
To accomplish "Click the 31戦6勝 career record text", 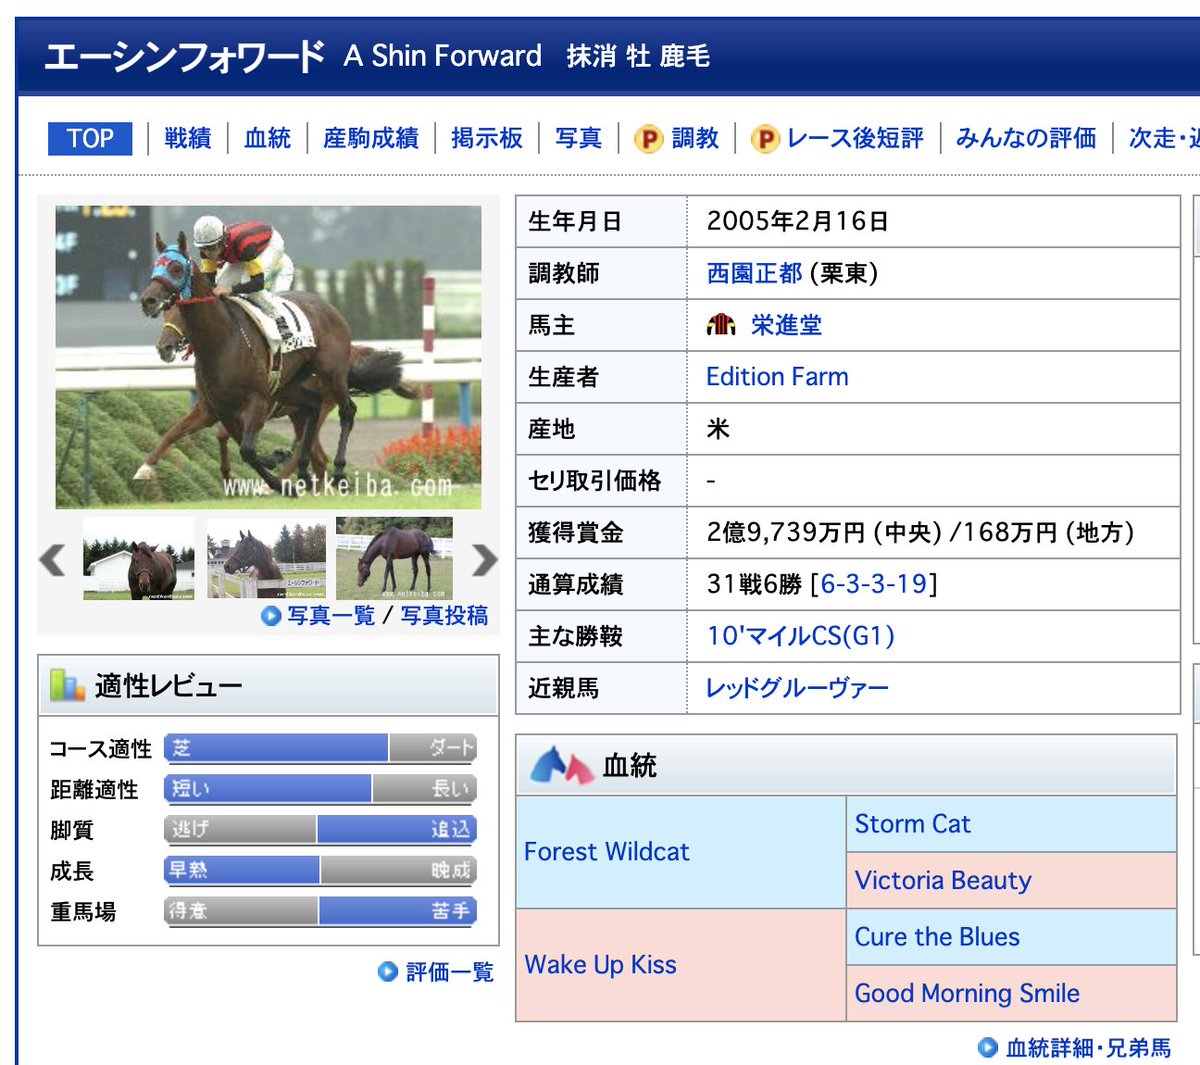I will 754,584.
